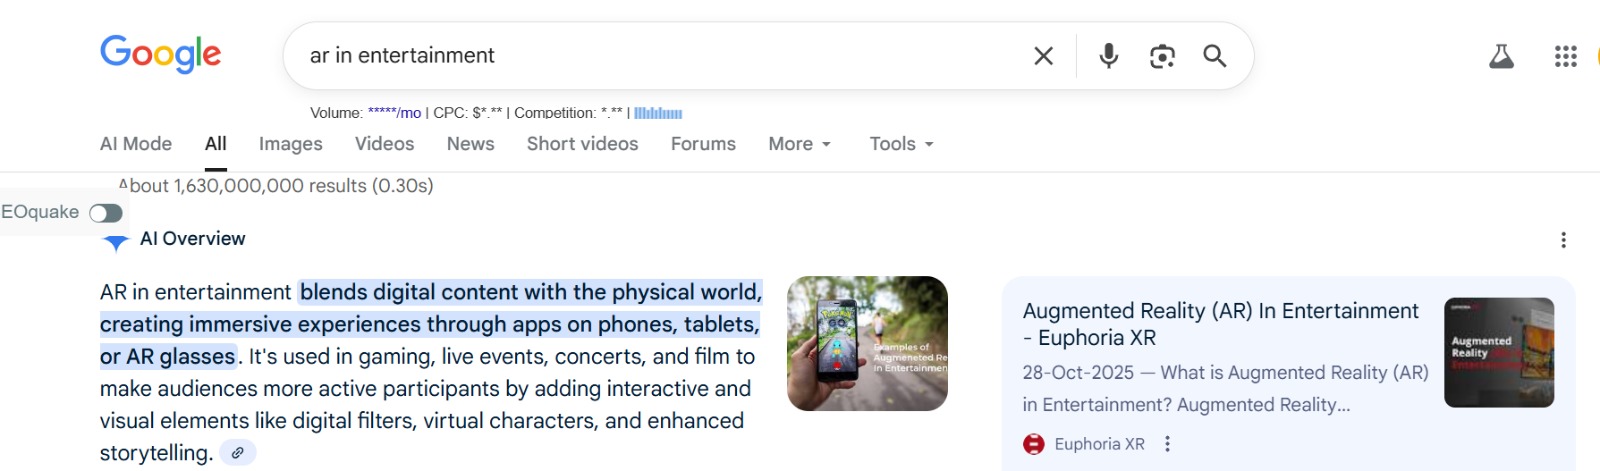
Task: Switch to the Images tab
Action: (290, 144)
